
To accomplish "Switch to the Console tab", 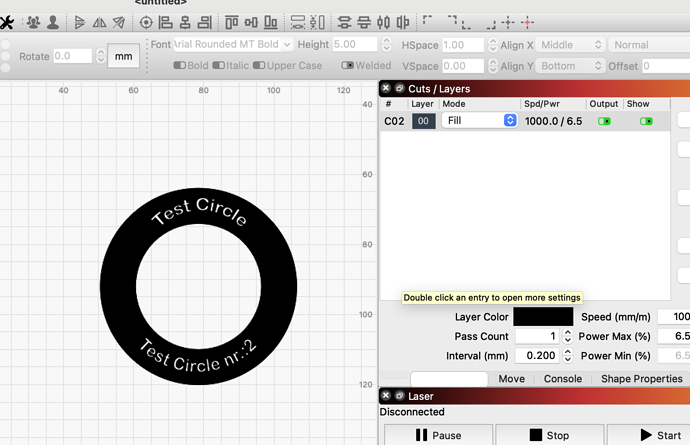I will [x=562, y=379].
